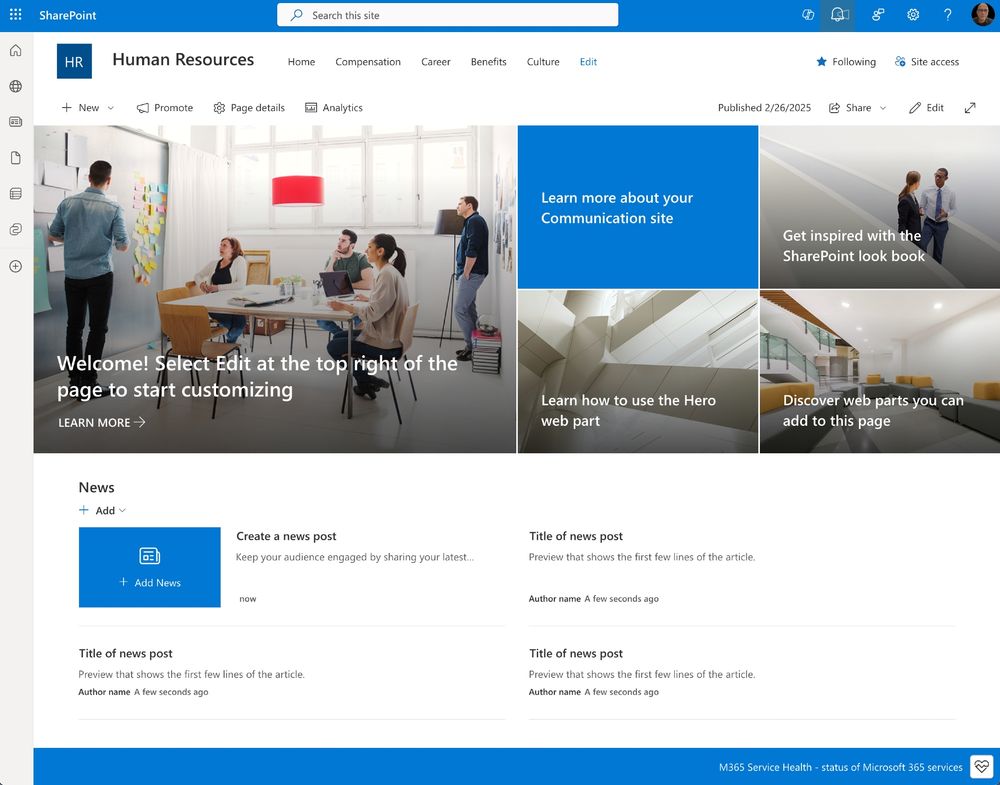The width and height of the screenshot is (1000, 785).
Task: Open the app launcher waffle icon
Action: point(16,15)
